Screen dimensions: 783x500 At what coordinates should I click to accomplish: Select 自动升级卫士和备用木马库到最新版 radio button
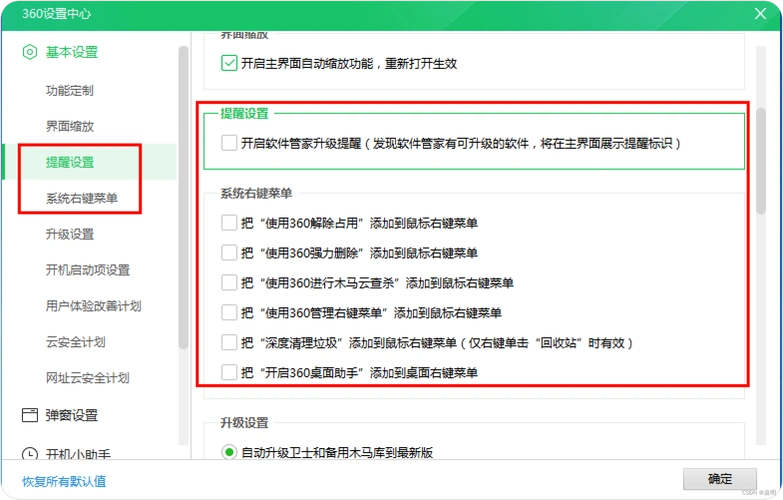tap(229, 452)
